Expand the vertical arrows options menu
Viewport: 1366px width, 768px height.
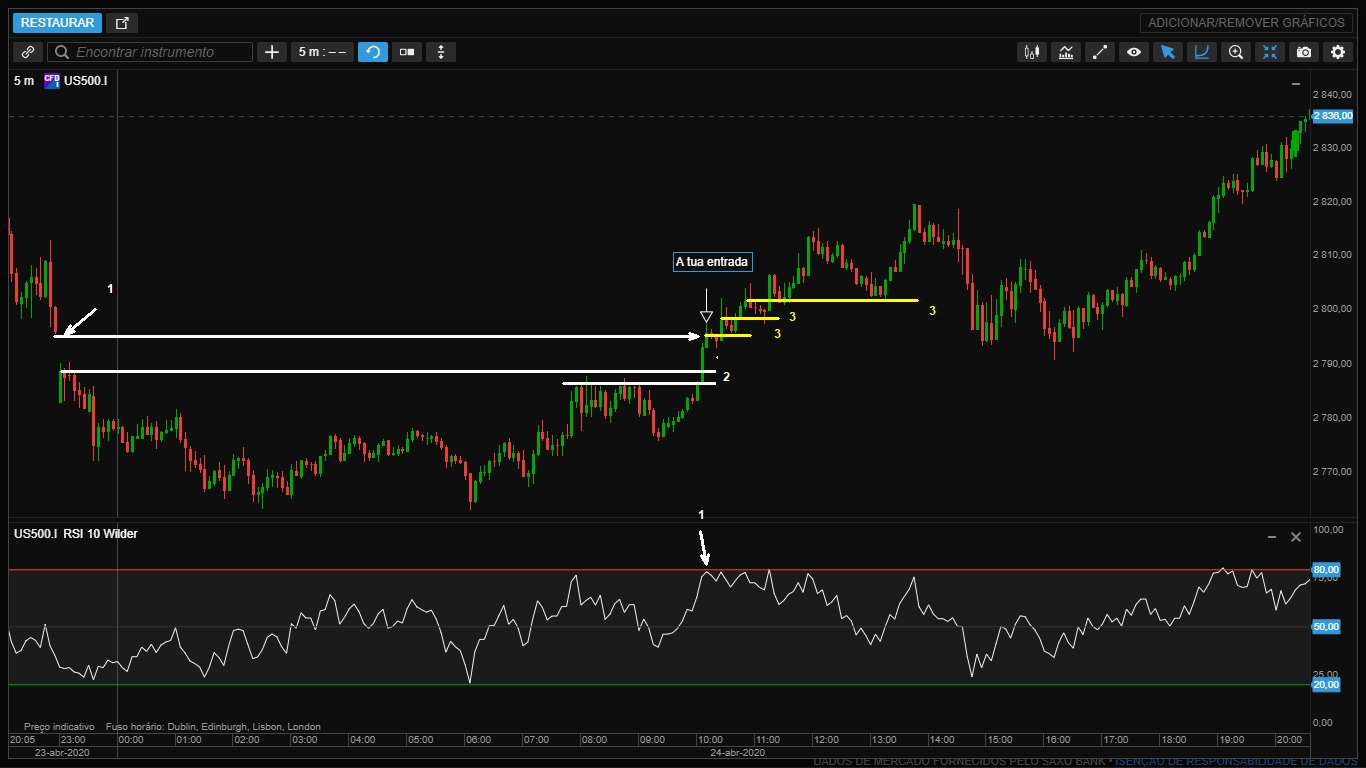(441, 52)
